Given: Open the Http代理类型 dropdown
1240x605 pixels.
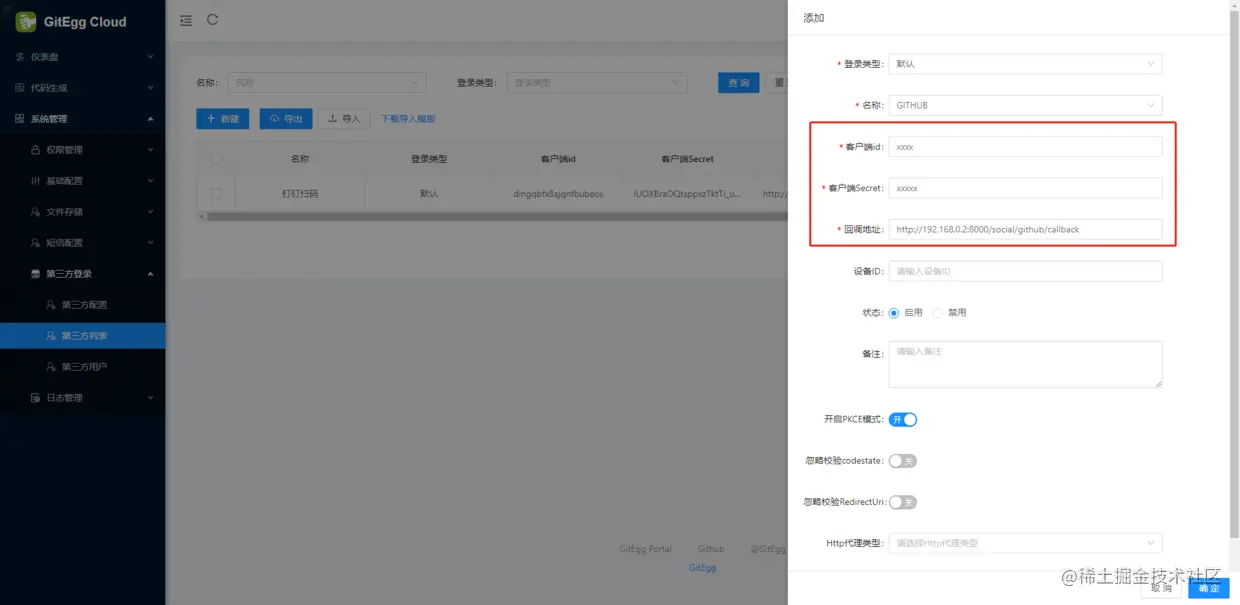Looking at the screenshot, I should point(1025,543).
